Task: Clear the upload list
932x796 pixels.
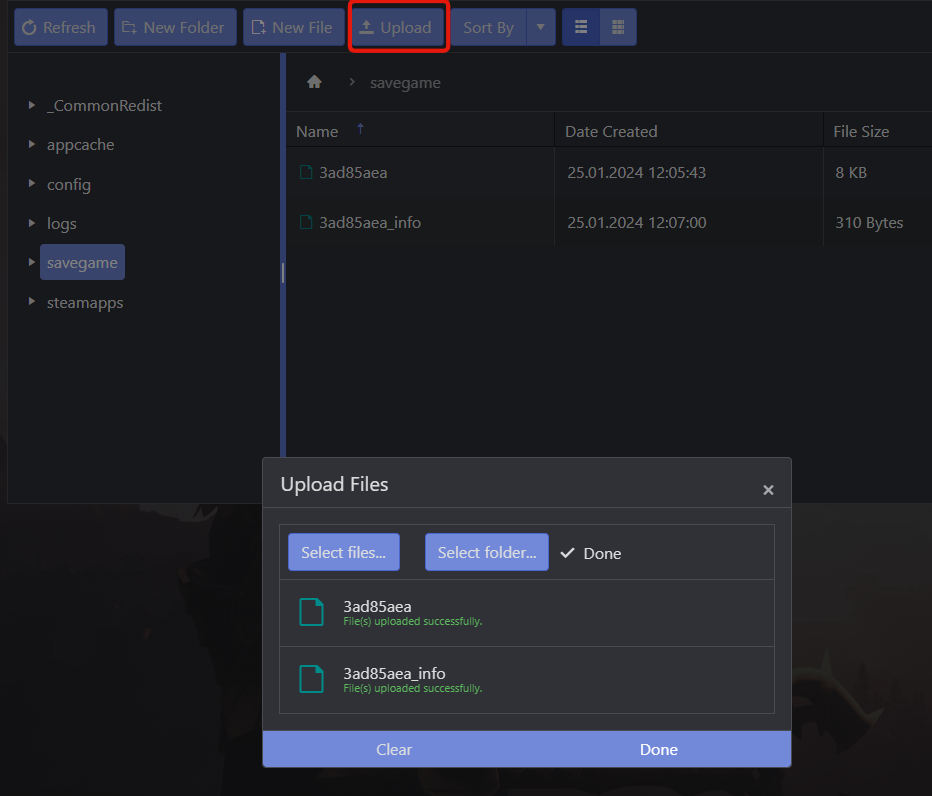Action: click(x=394, y=749)
